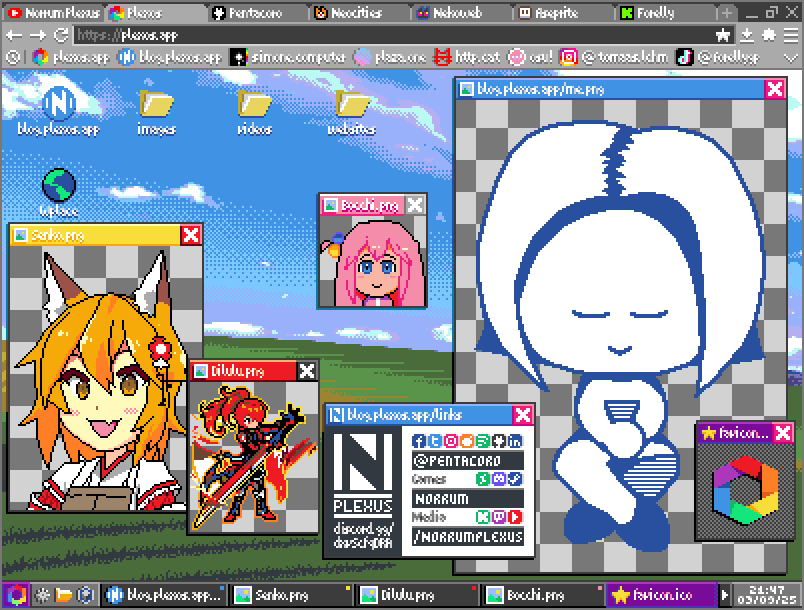Image resolution: width=804 pixels, height=610 pixels.
Task: Select the /NORRUMPLEXUS bar in links window
Action: click(468, 536)
